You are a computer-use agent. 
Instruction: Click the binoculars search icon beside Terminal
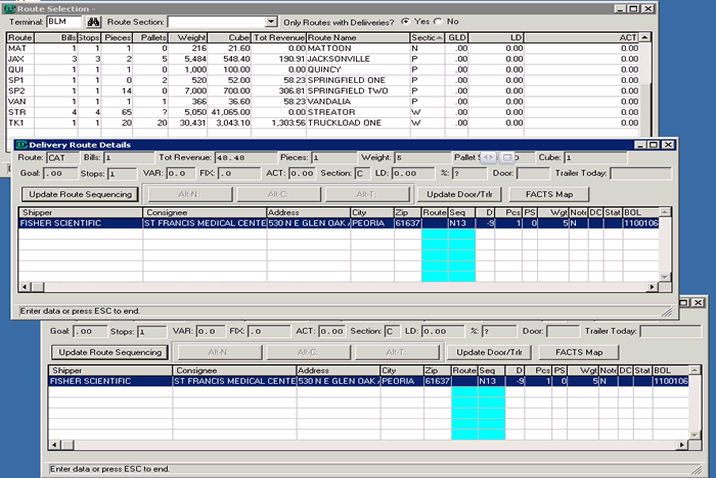[x=93, y=22]
